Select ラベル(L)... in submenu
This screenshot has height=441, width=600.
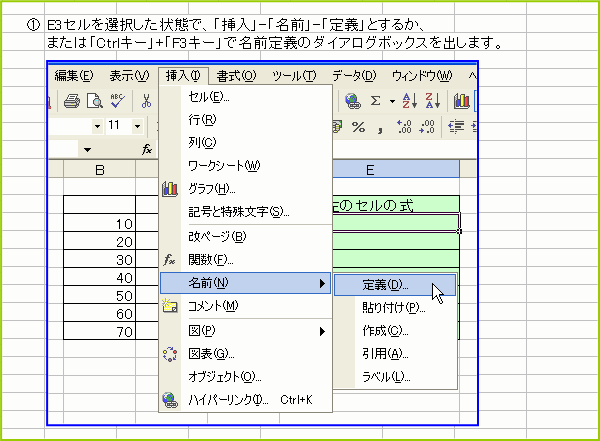tap(395, 377)
